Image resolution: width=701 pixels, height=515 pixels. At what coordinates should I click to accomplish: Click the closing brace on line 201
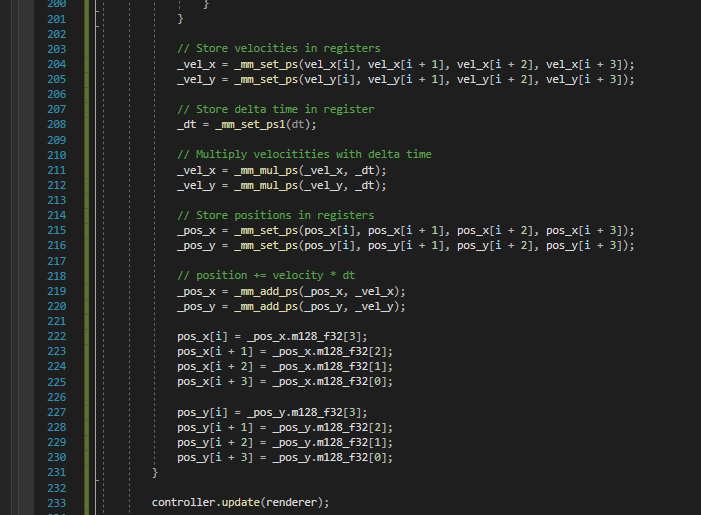(181, 19)
